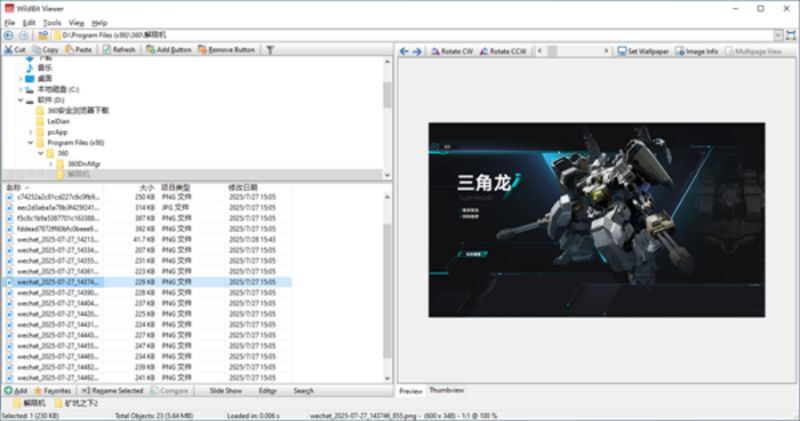Collapse the 软件 (D:) drive node
This screenshot has height=421, width=800.
[20, 100]
